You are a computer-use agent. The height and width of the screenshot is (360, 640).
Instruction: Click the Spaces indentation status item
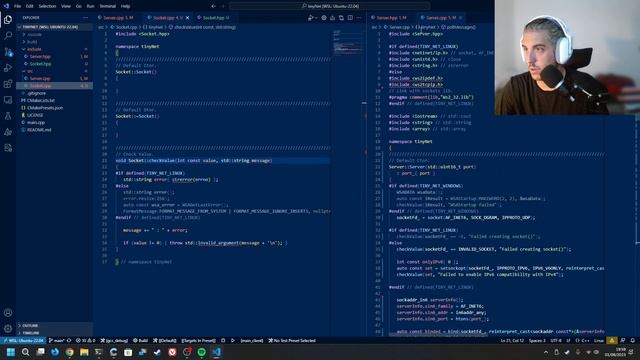537,340
